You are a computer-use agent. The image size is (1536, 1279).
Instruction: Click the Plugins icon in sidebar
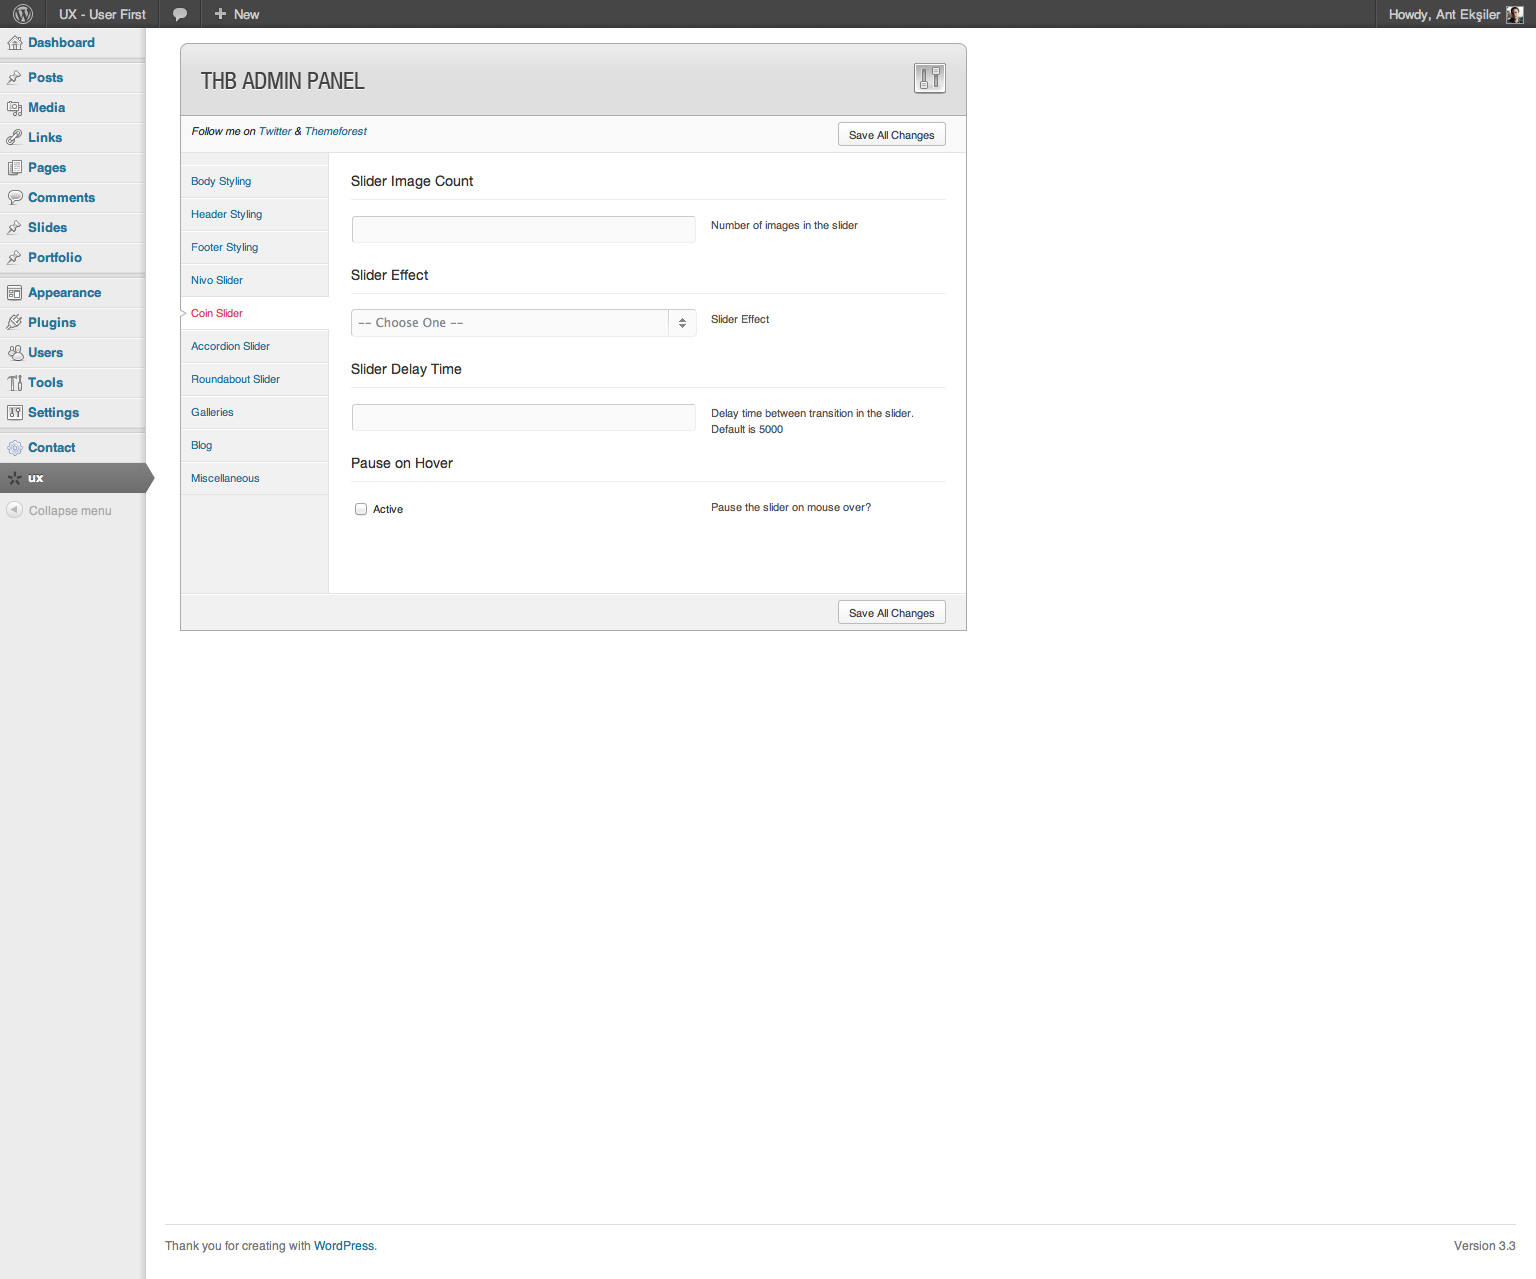tap(14, 323)
